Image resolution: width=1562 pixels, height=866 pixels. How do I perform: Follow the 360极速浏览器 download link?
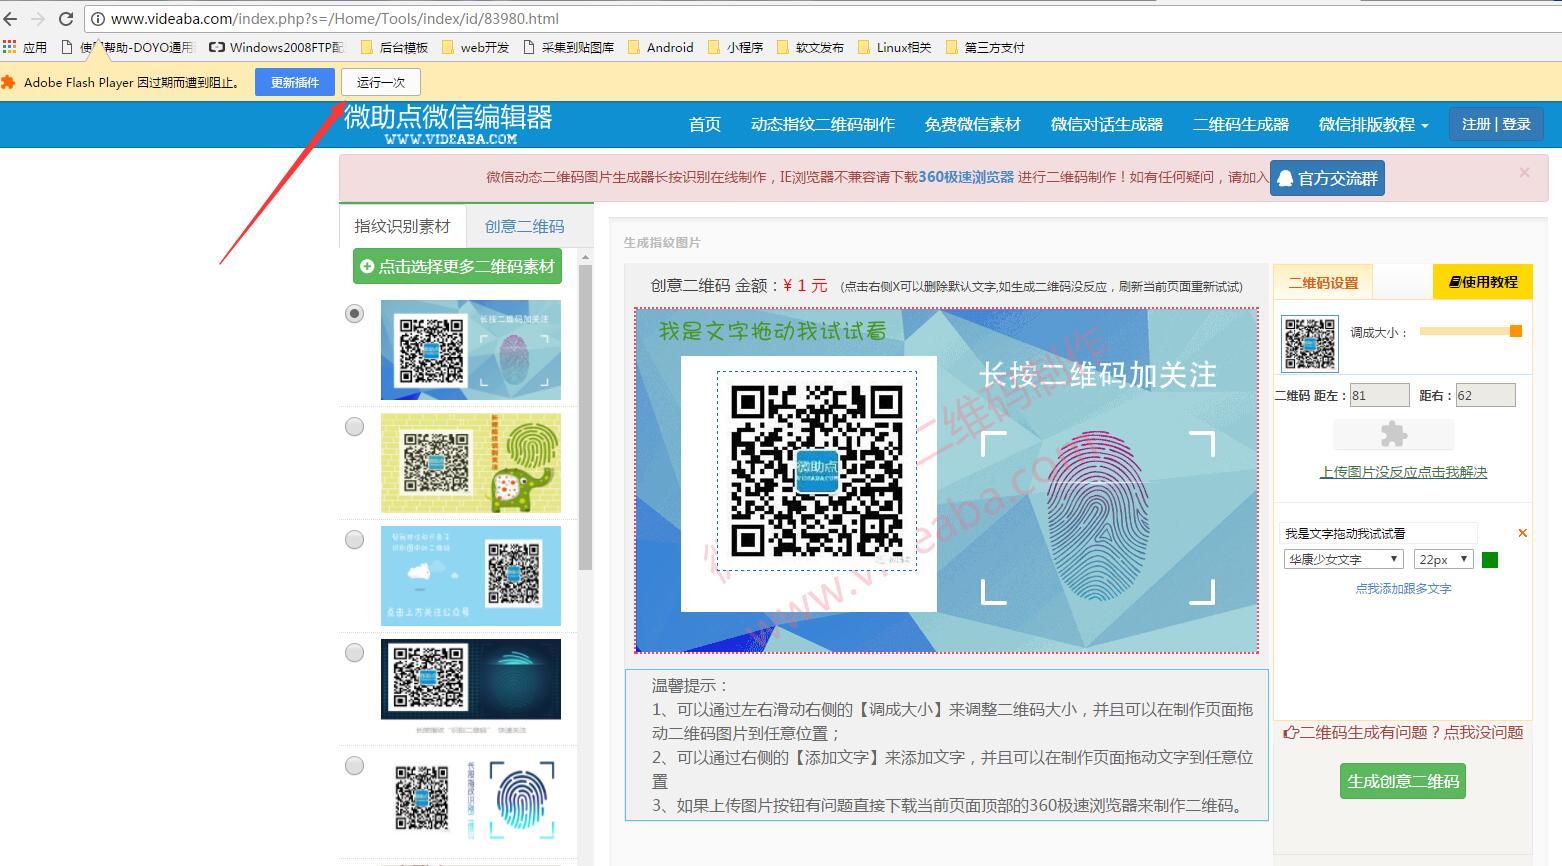[x=966, y=177]
